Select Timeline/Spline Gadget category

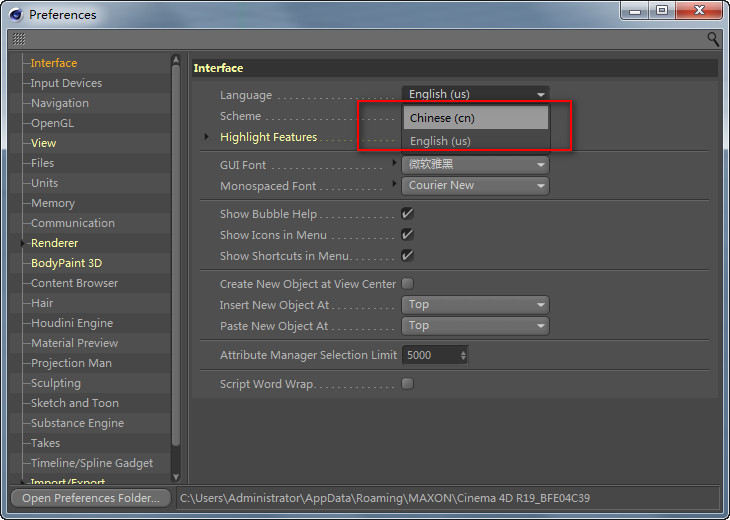click(x=92, y=463)
